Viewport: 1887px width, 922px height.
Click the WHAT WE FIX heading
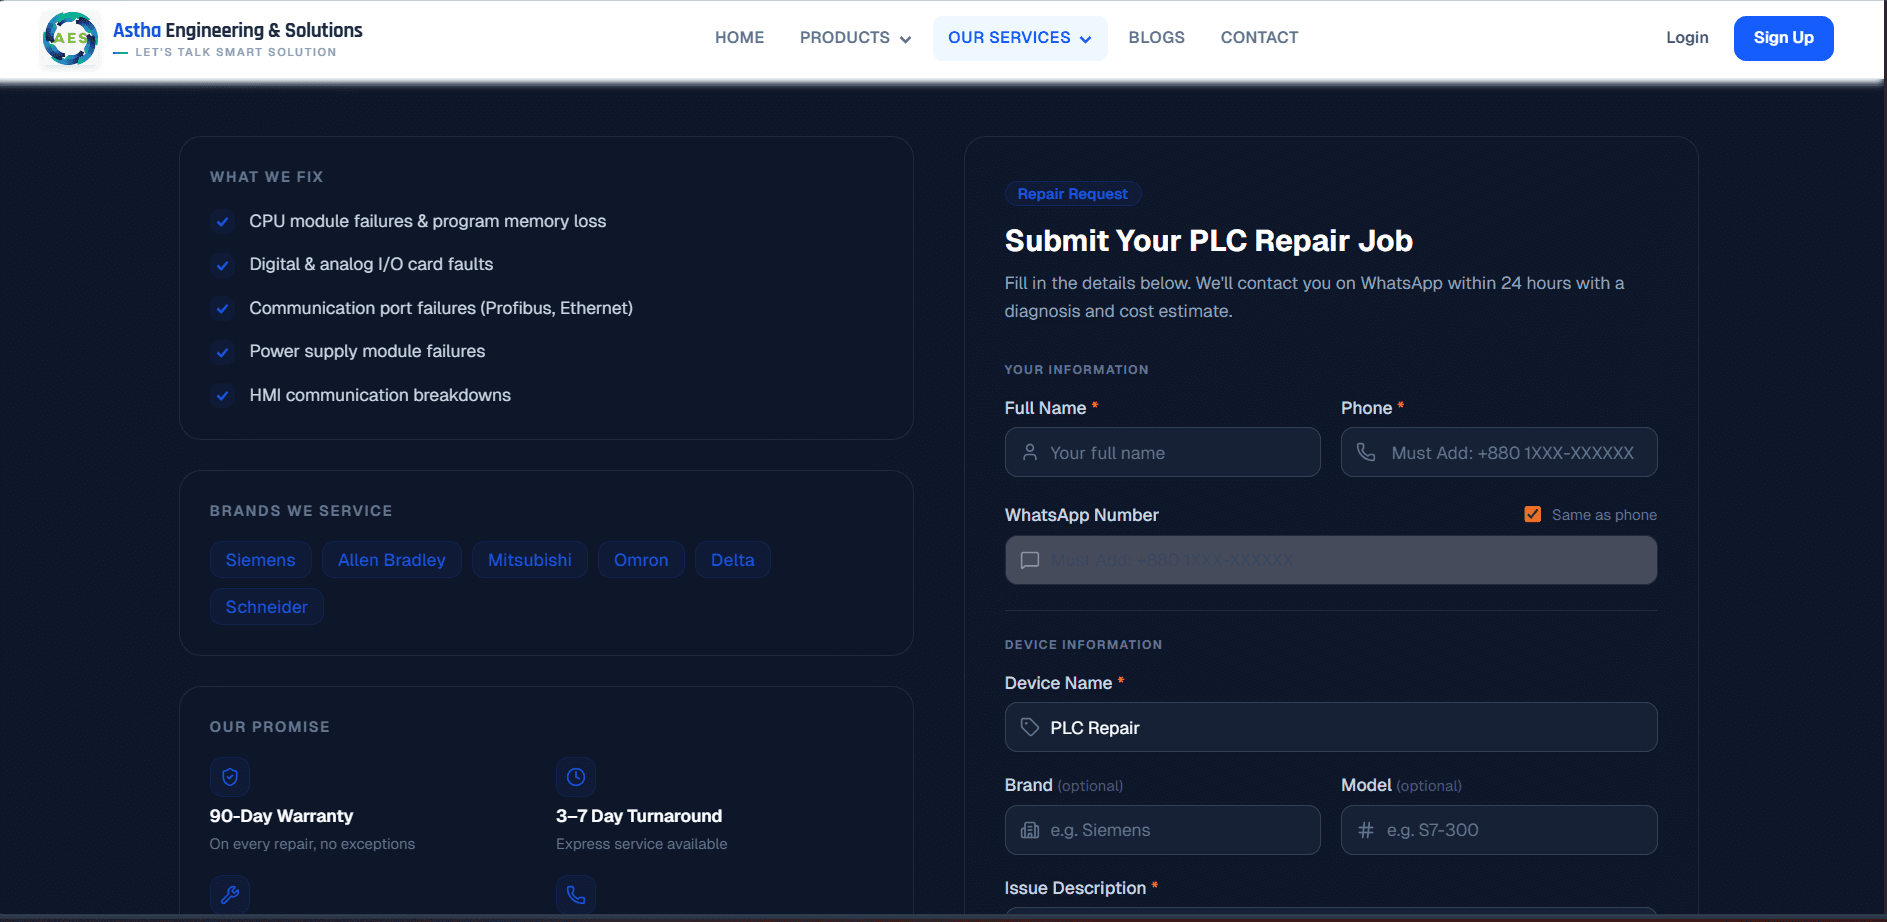coord(266,177)
